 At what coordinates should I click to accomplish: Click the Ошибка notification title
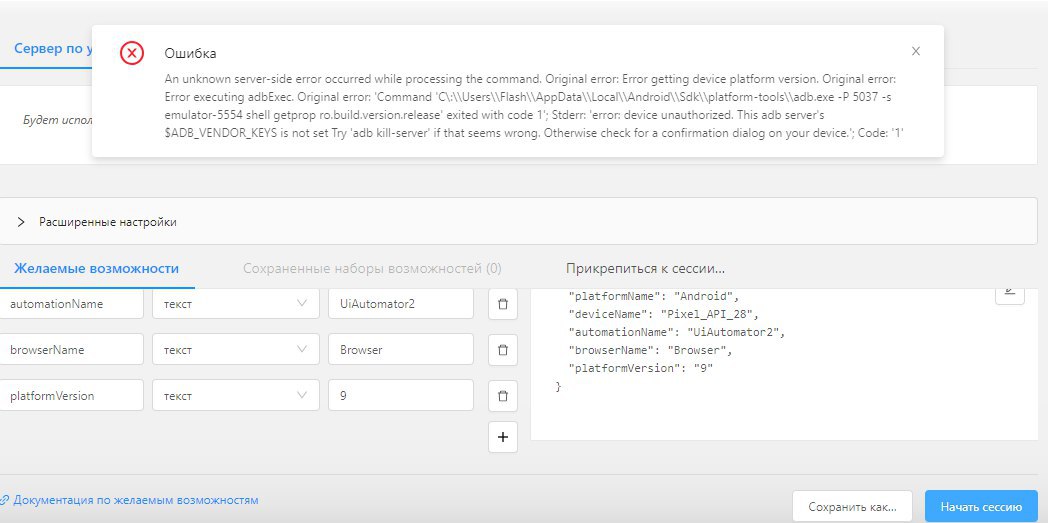(190, 53)
